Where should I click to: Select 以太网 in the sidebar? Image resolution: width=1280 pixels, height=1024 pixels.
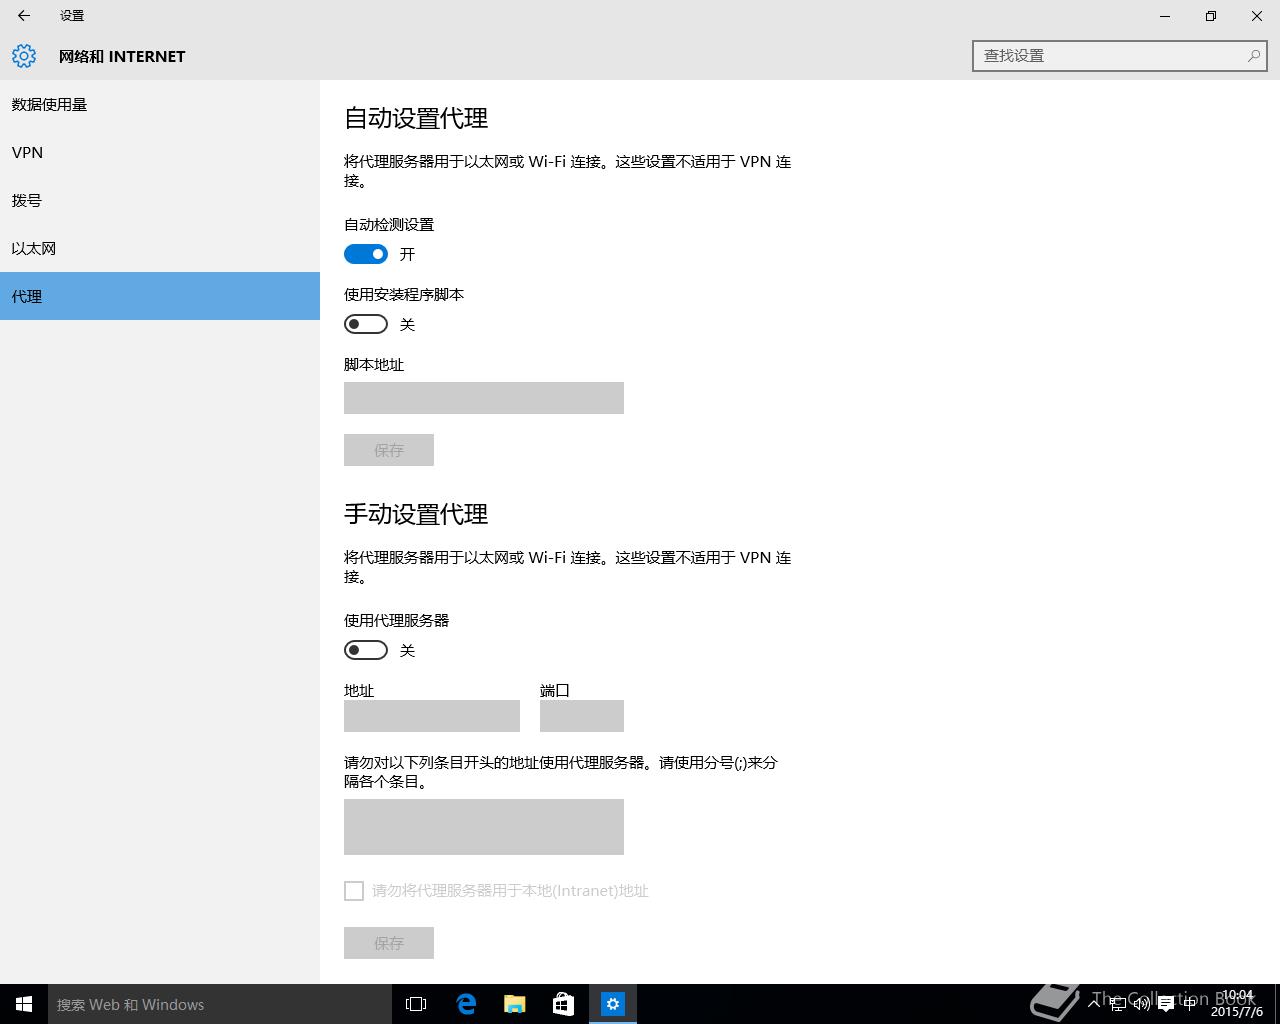pos(160,248)
